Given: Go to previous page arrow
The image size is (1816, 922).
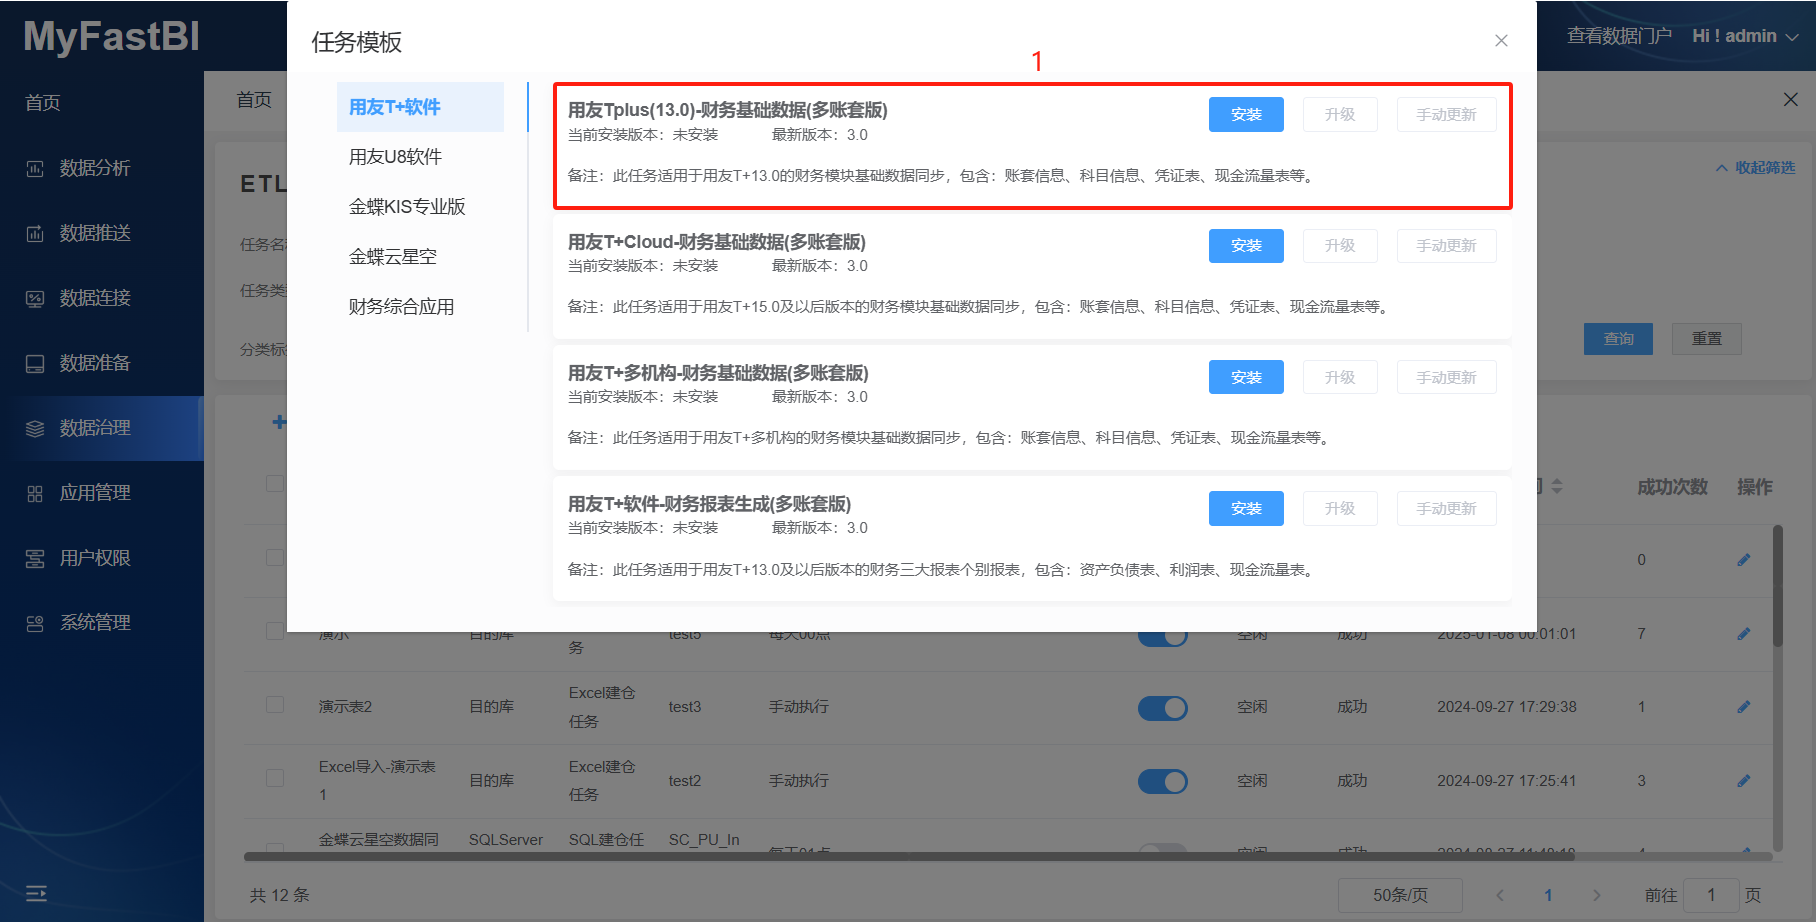Looking at the screenshot, I should click(1500, 895).
